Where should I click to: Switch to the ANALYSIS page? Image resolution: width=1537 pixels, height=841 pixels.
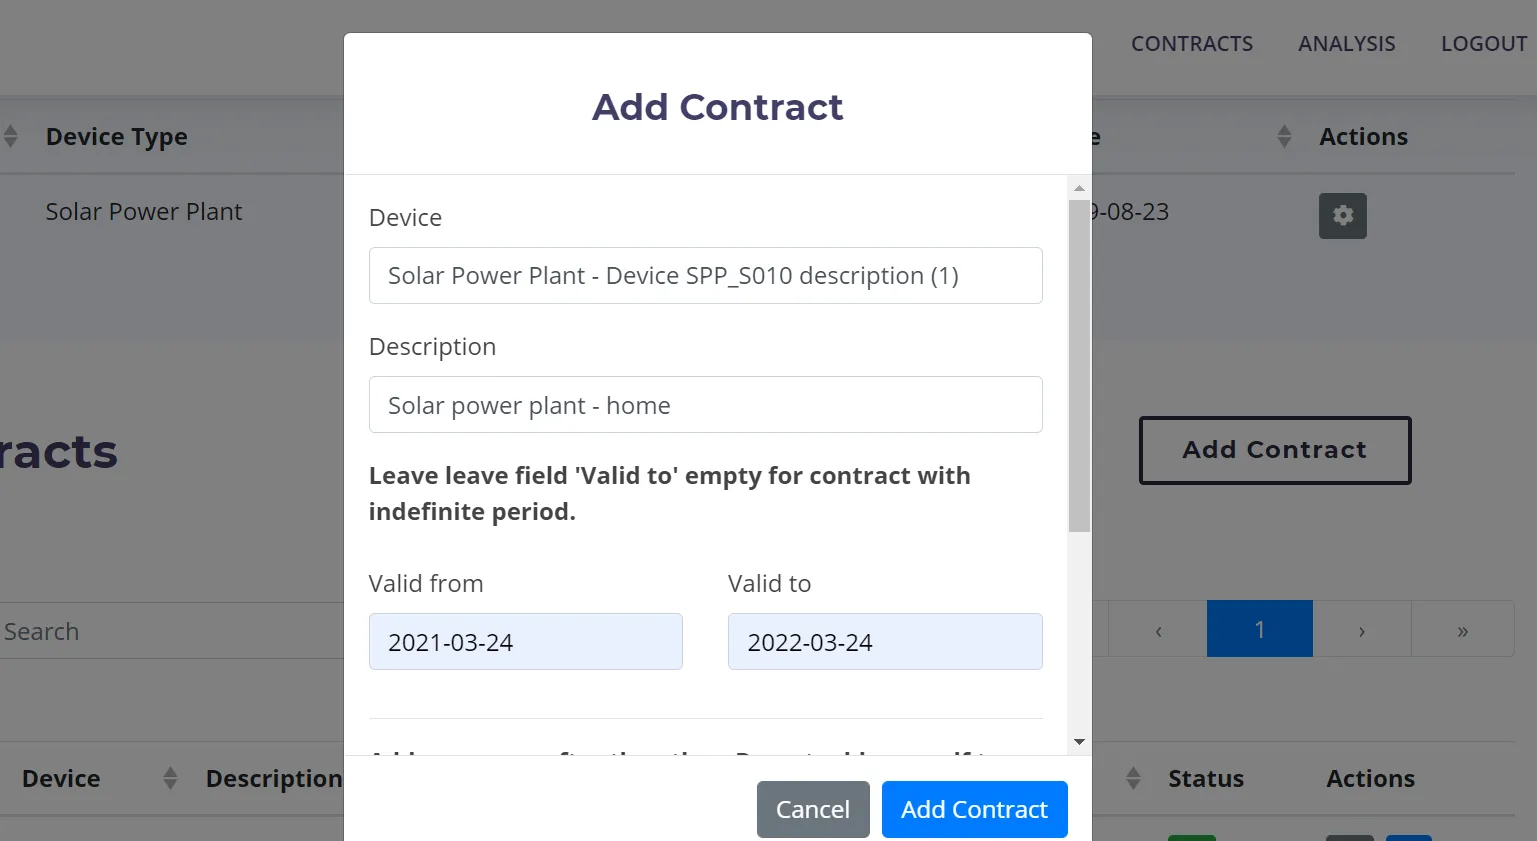coord(1346,44)
